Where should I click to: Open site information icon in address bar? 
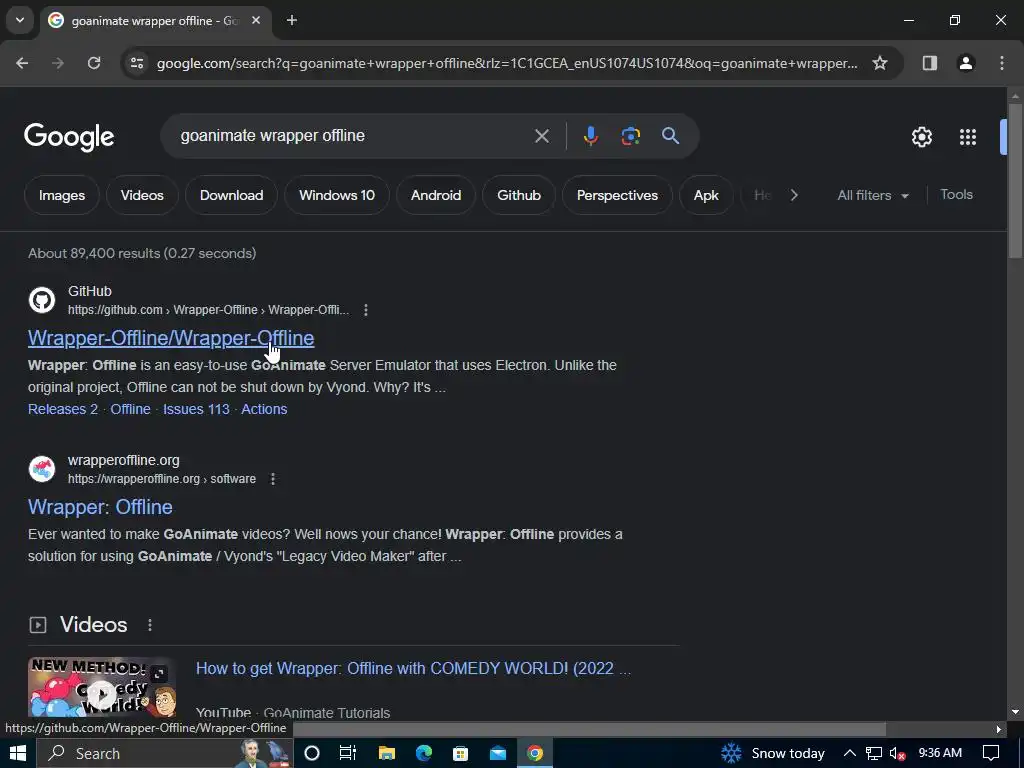tap(136, 63)
